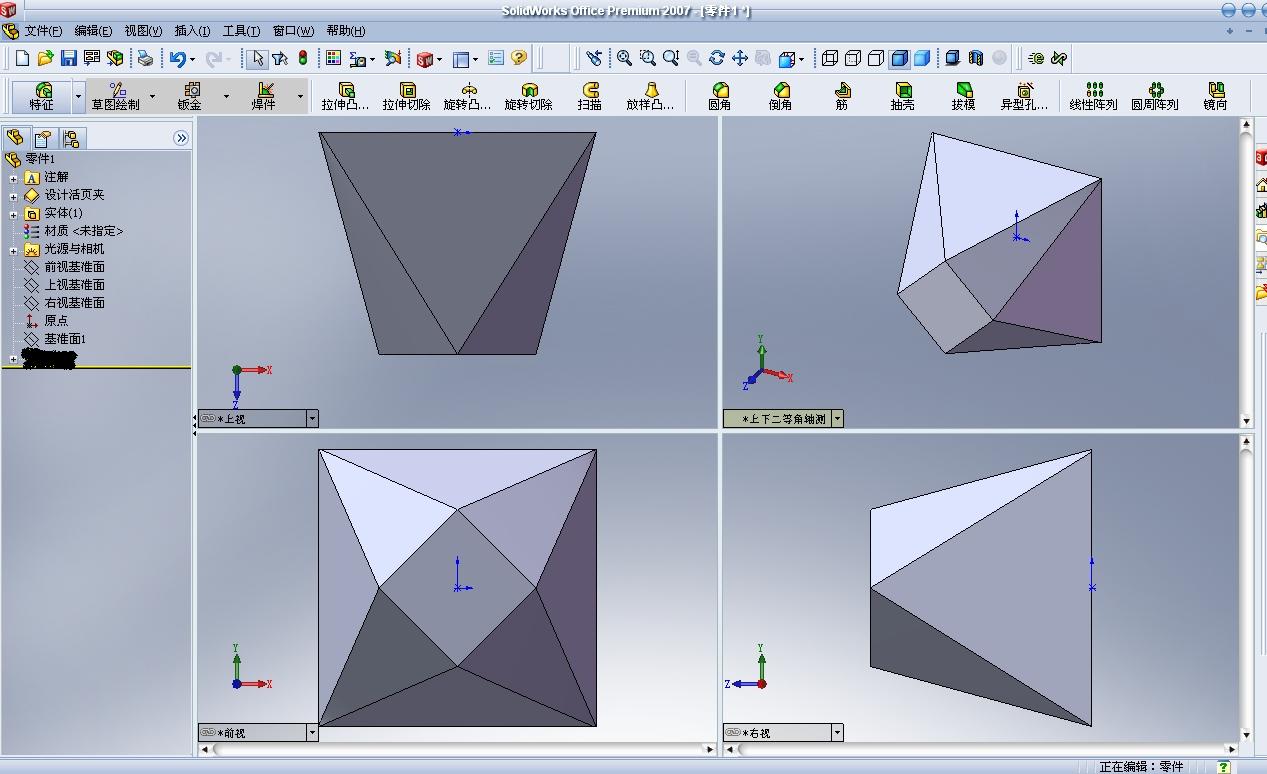Switch to Hidden Lines Removed display
Screen dimensions: 1267x774
[x=875, y=59]
